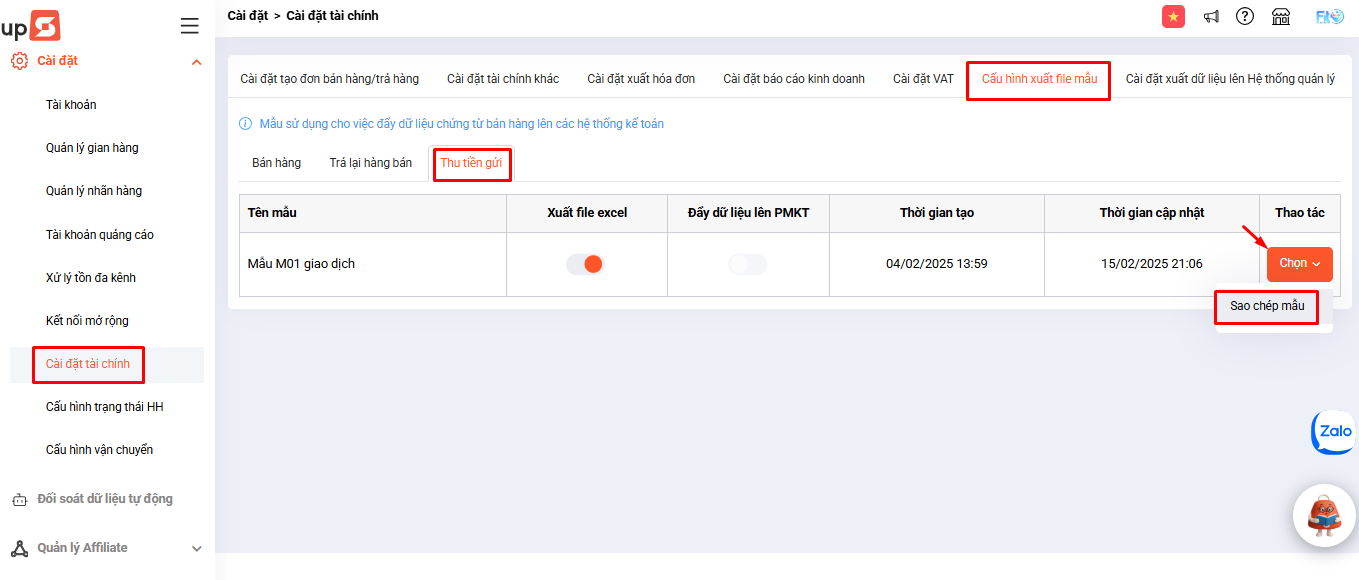Open Quản lý gian hàng in sidebar

click(92, 148)
